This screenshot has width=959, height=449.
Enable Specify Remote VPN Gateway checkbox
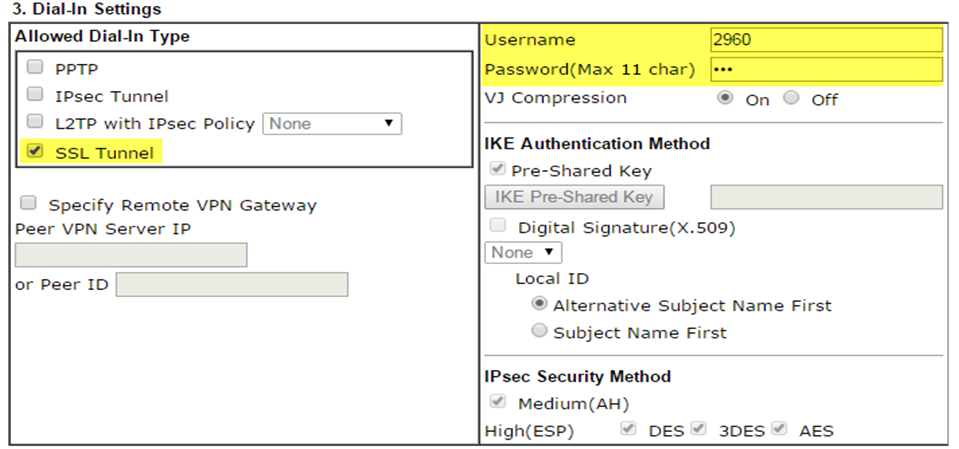click(29, 204)
